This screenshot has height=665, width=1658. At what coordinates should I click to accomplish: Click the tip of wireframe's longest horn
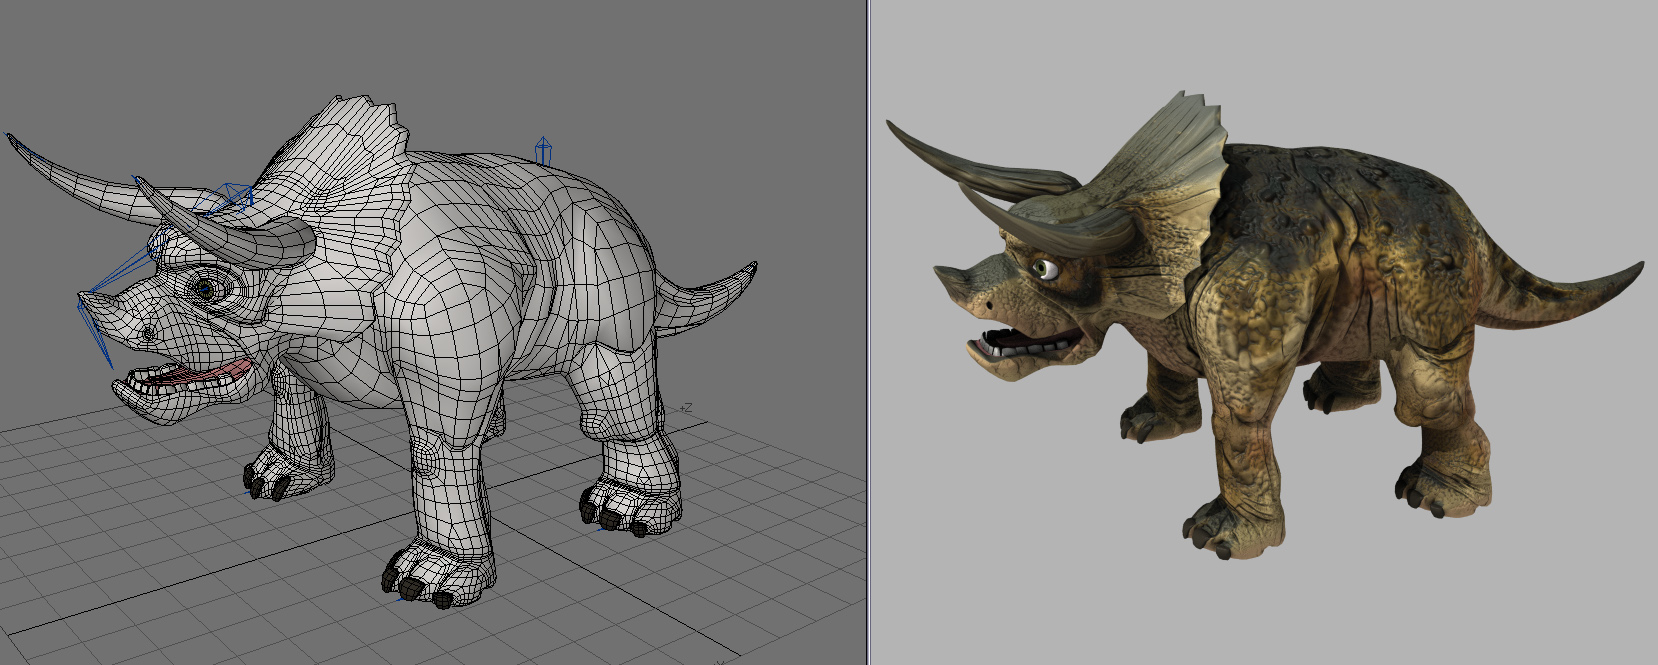pyautogui.click(x=12, y=139)
